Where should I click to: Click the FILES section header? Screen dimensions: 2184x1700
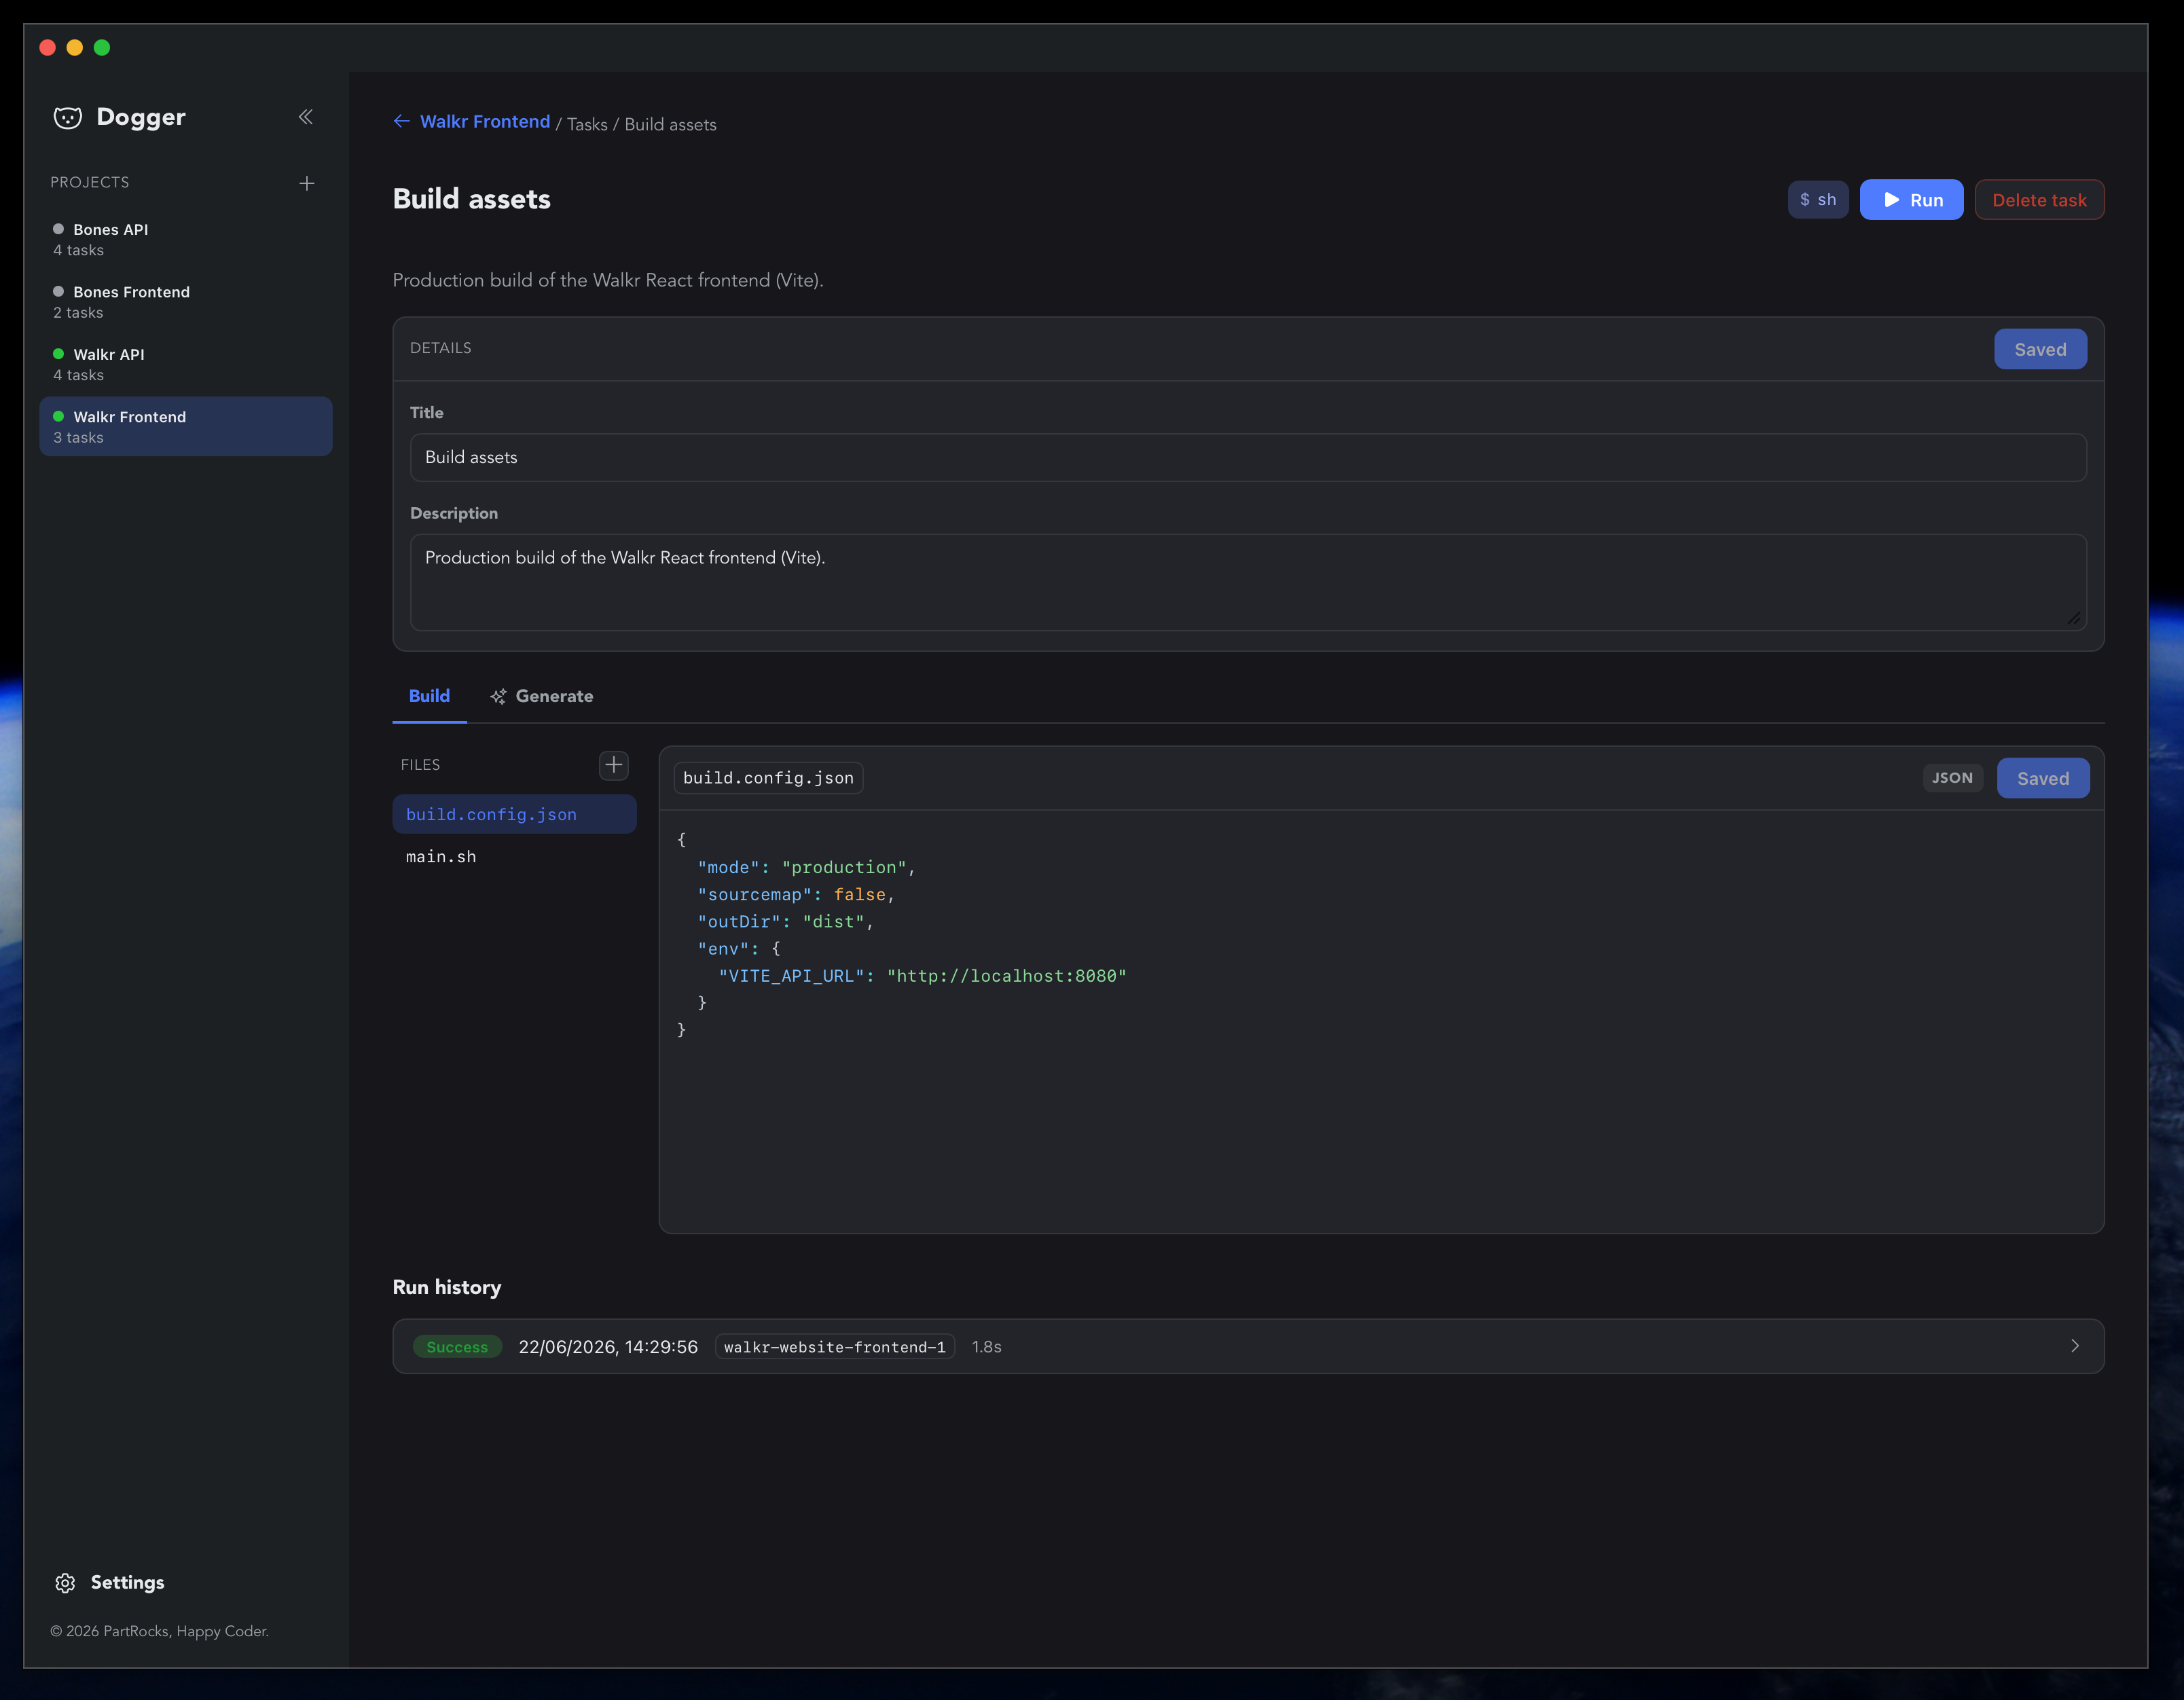420,765
